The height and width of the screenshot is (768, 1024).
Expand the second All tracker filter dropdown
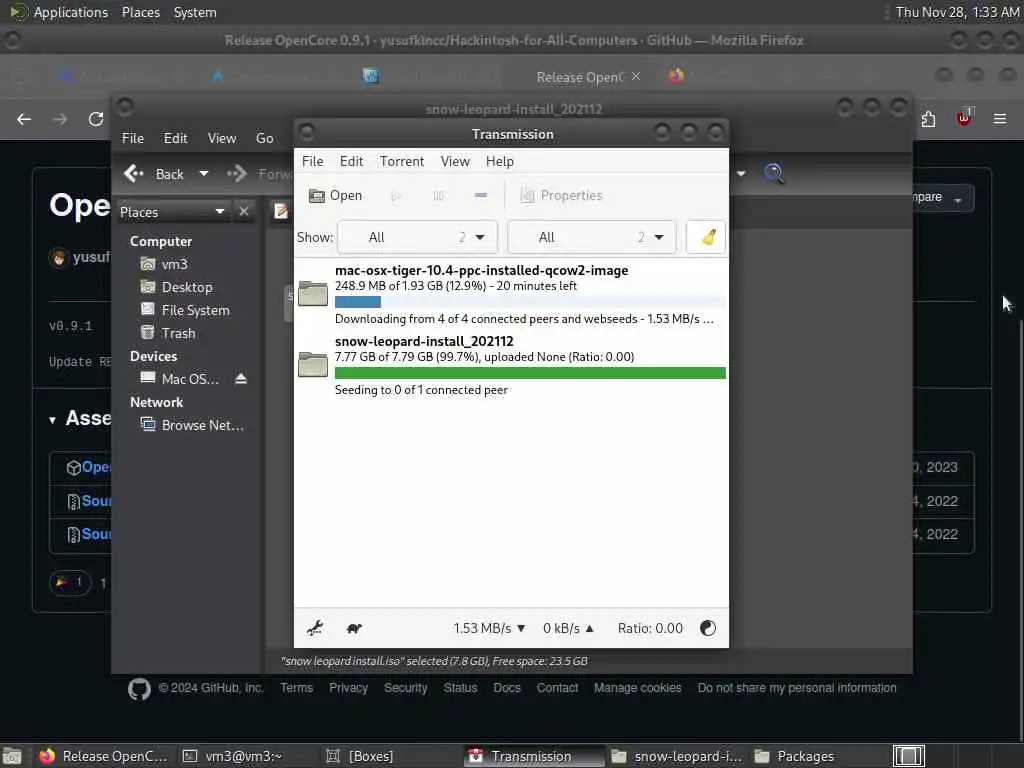[592, 237]
